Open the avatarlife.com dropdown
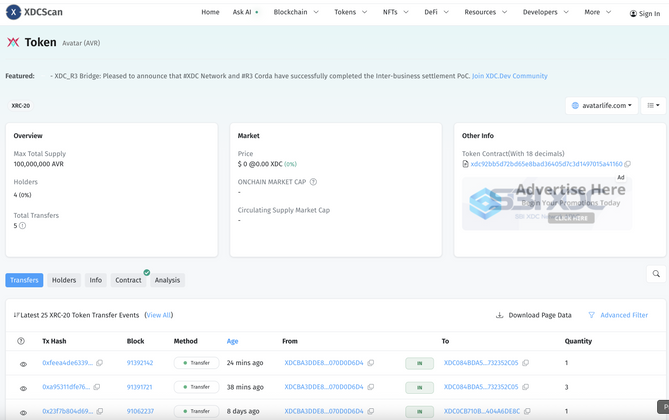The image size is (669, 420). (602, 105)
